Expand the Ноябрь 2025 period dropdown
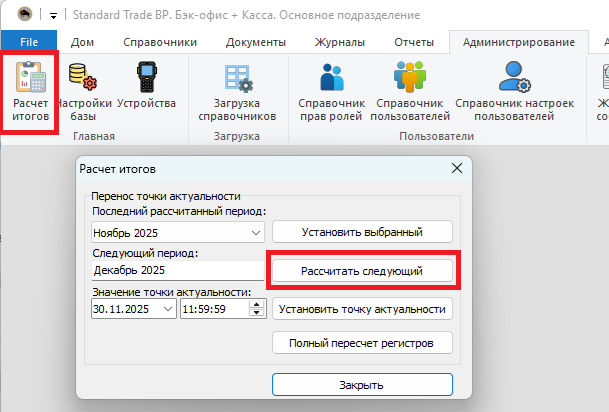This screenshot has height=412, width=609. (256, 233)
